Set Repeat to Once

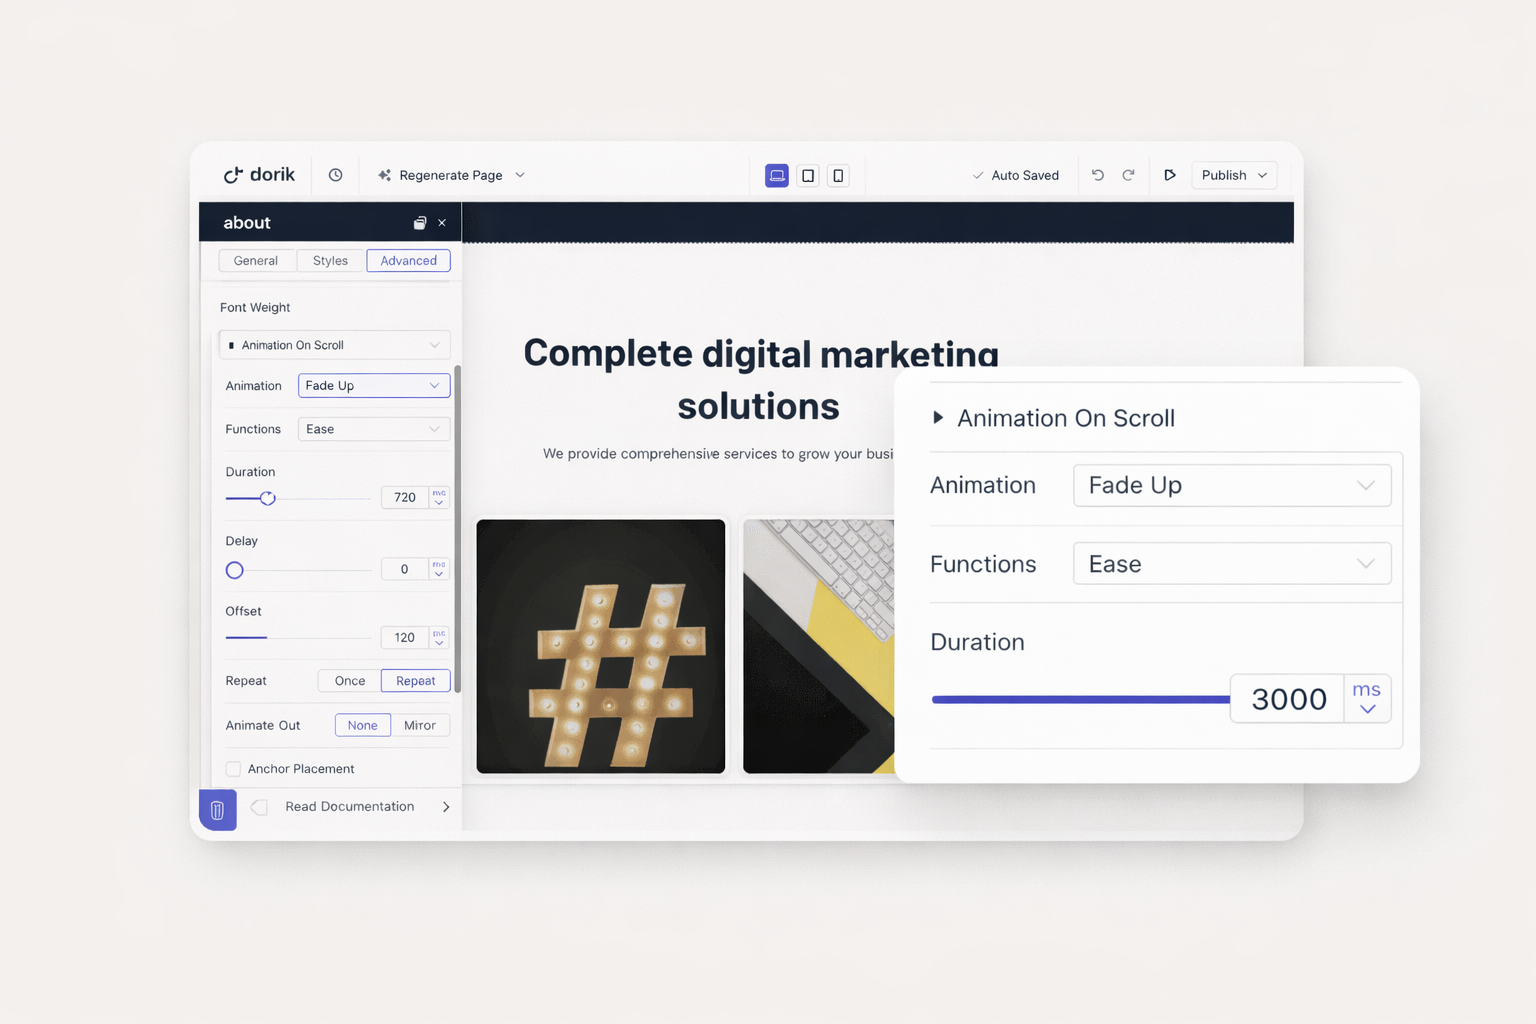click(x=349, y=681)
